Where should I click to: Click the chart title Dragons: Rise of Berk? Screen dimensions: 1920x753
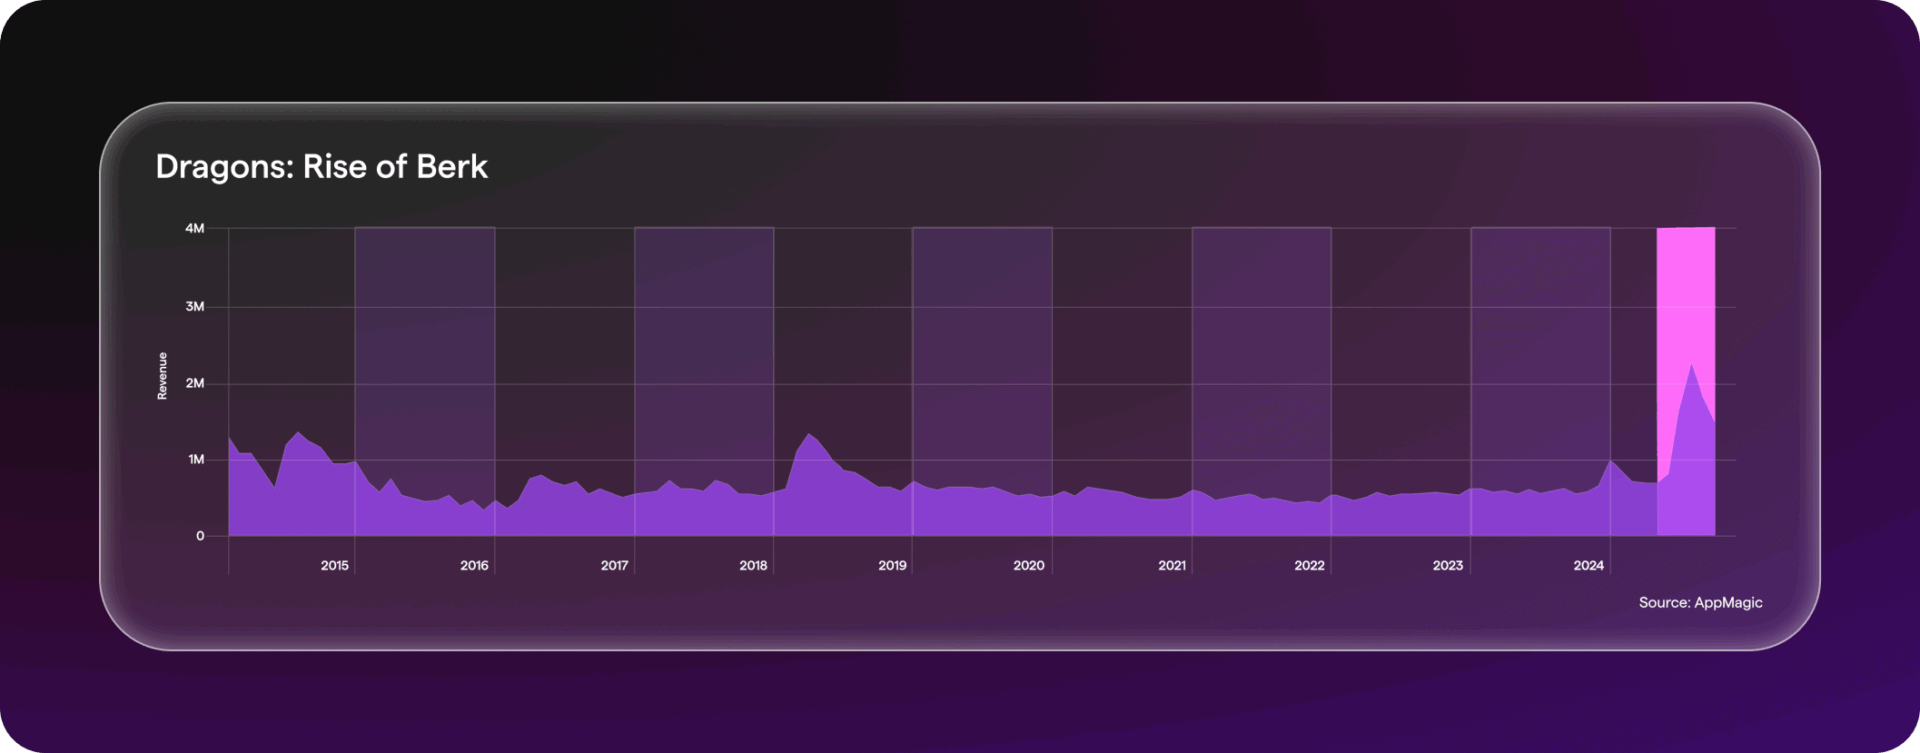(x=321, y=167)
